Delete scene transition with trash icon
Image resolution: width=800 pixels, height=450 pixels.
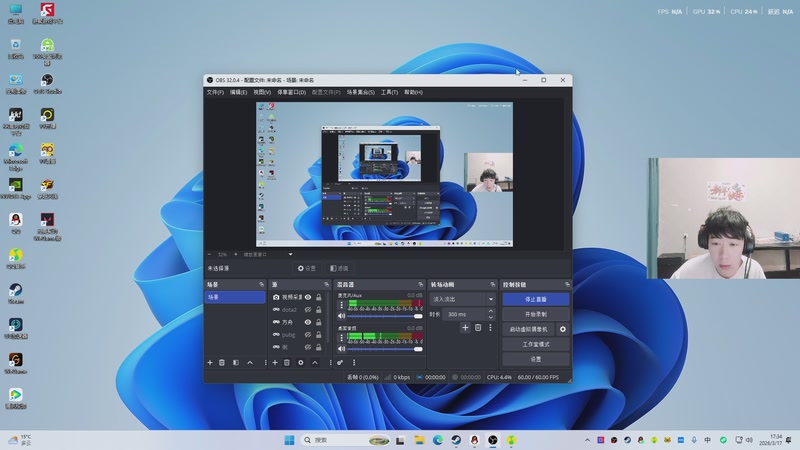(478, 328)
